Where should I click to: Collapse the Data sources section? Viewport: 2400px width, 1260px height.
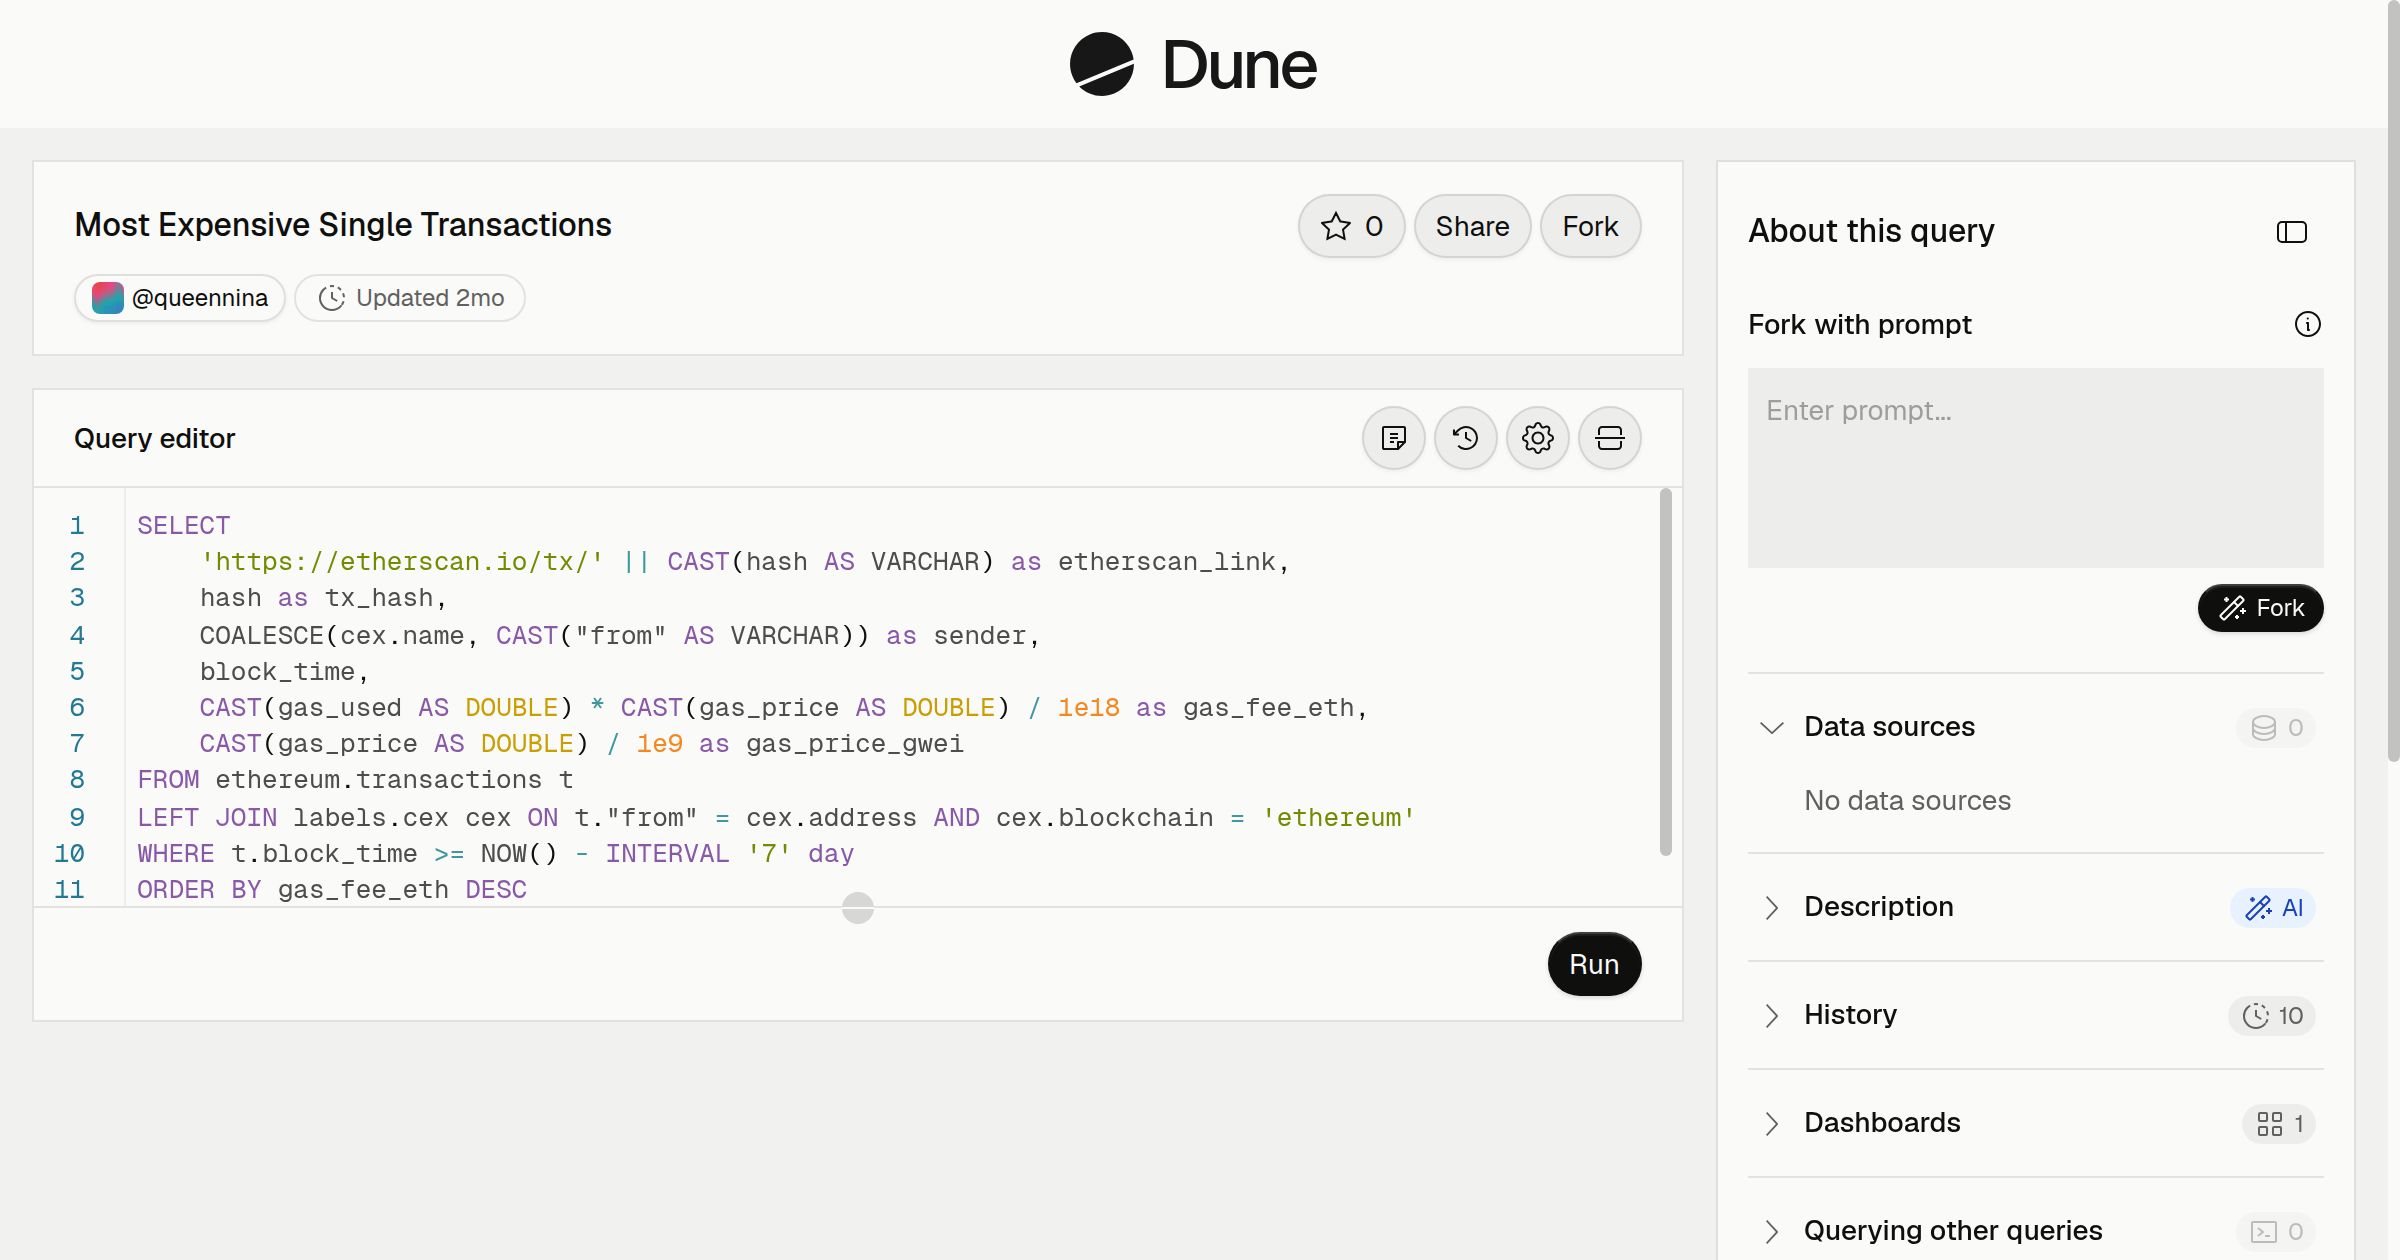(x=1772, y=727)
